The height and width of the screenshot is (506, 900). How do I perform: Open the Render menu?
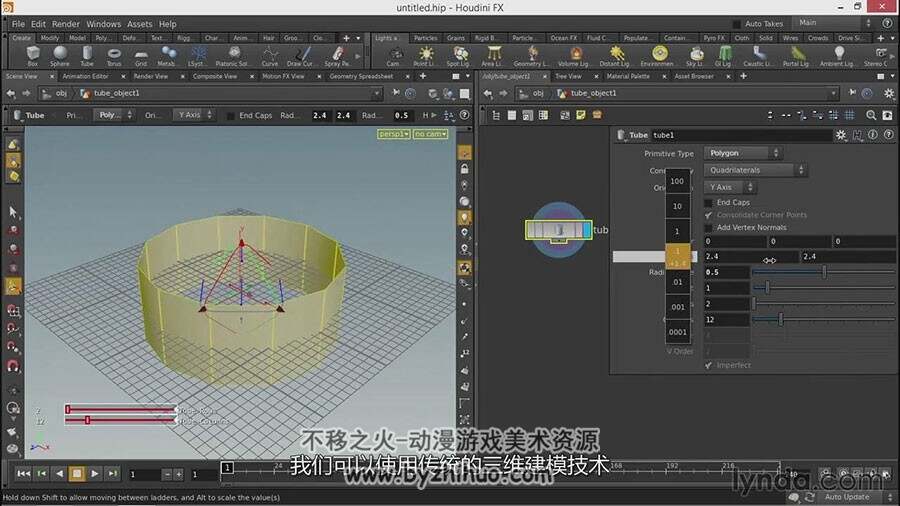65,24
